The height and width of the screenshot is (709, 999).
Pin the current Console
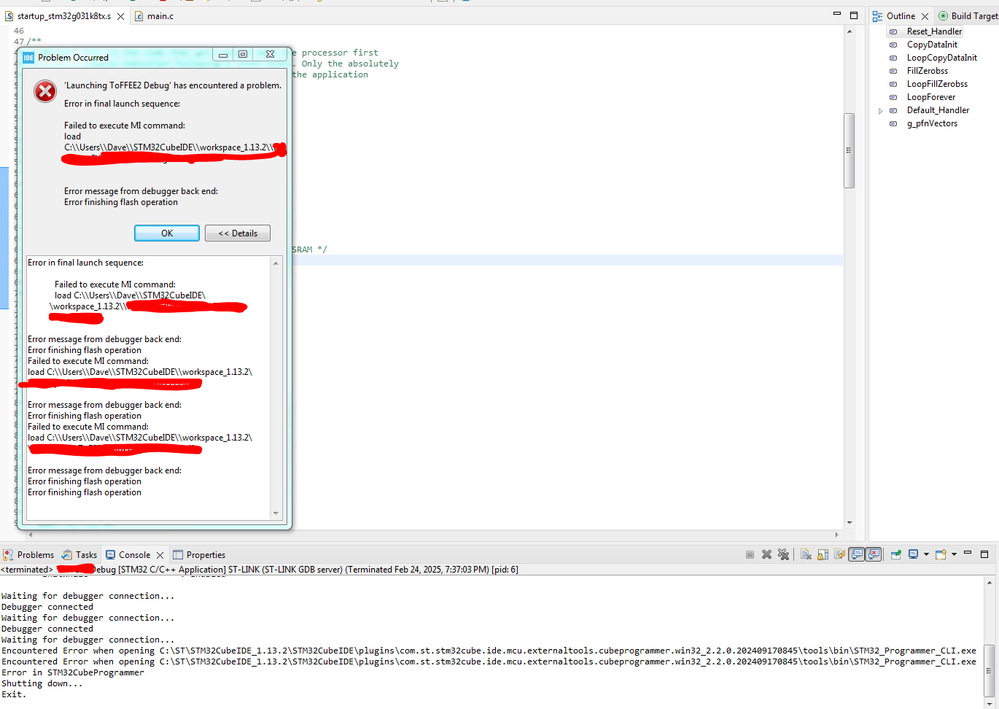click(896, 554)
